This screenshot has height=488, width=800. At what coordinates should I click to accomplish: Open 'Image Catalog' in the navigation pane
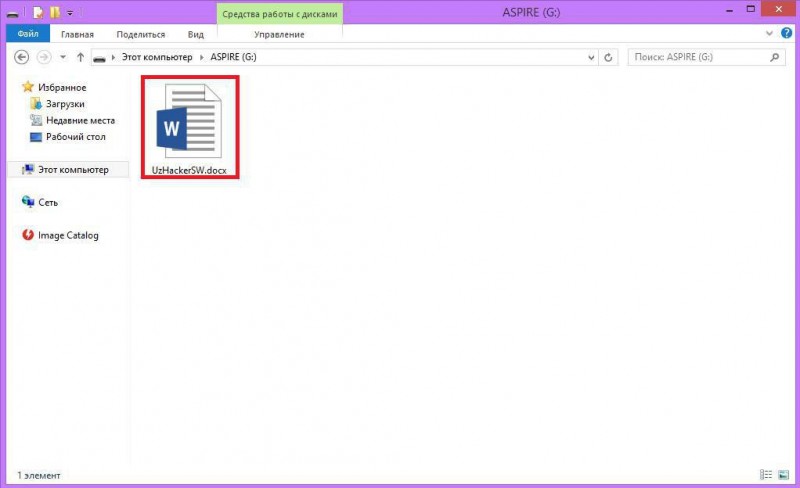point(68,235)
